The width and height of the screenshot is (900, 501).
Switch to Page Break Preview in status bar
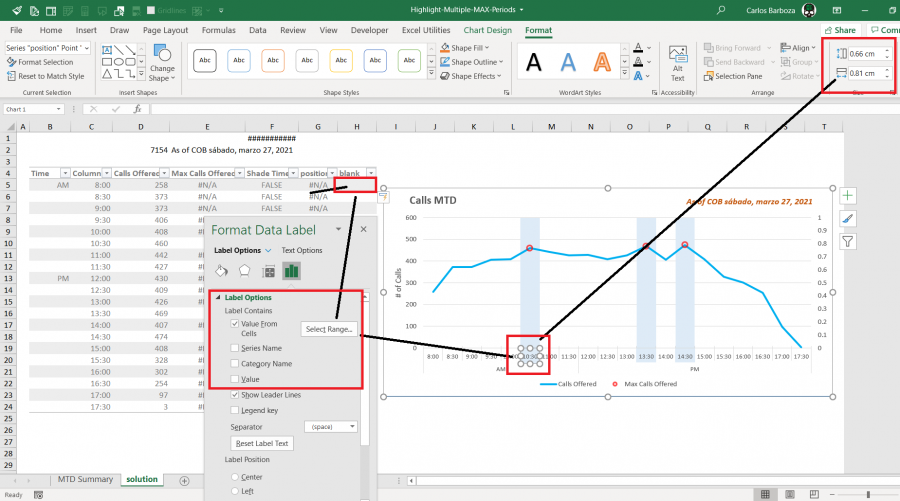814,494
